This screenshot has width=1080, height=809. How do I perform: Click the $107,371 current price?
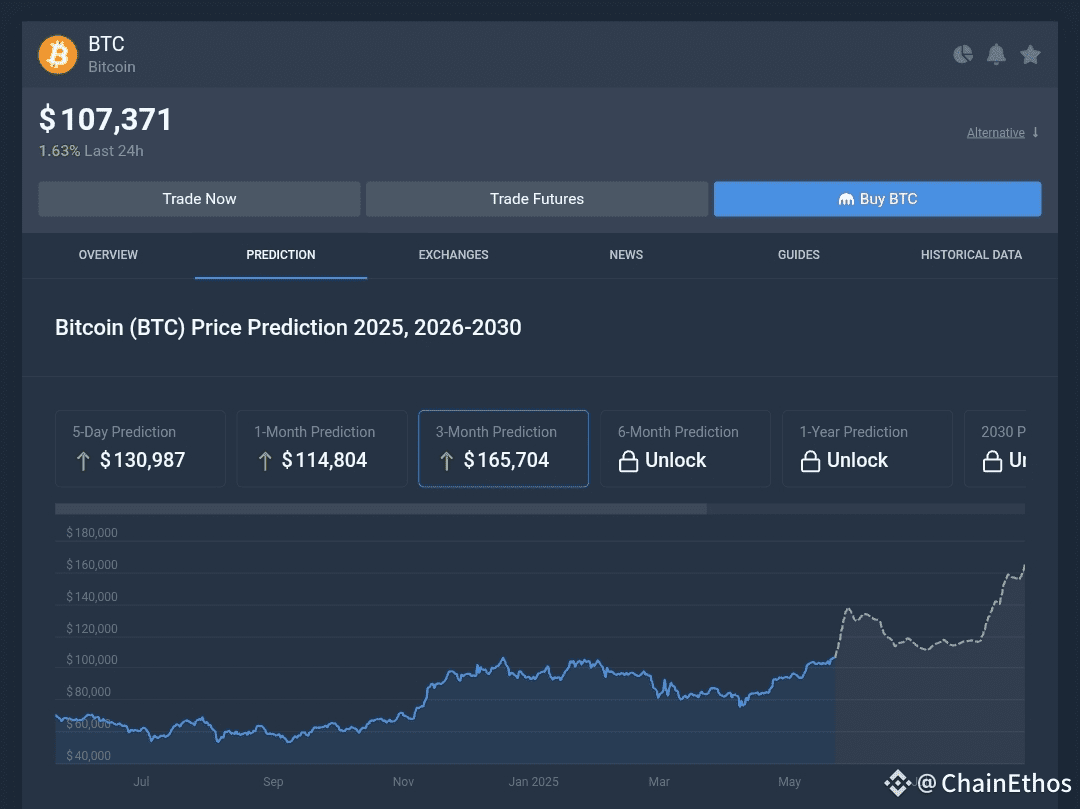pyautogui.click(x=105, y=119)
